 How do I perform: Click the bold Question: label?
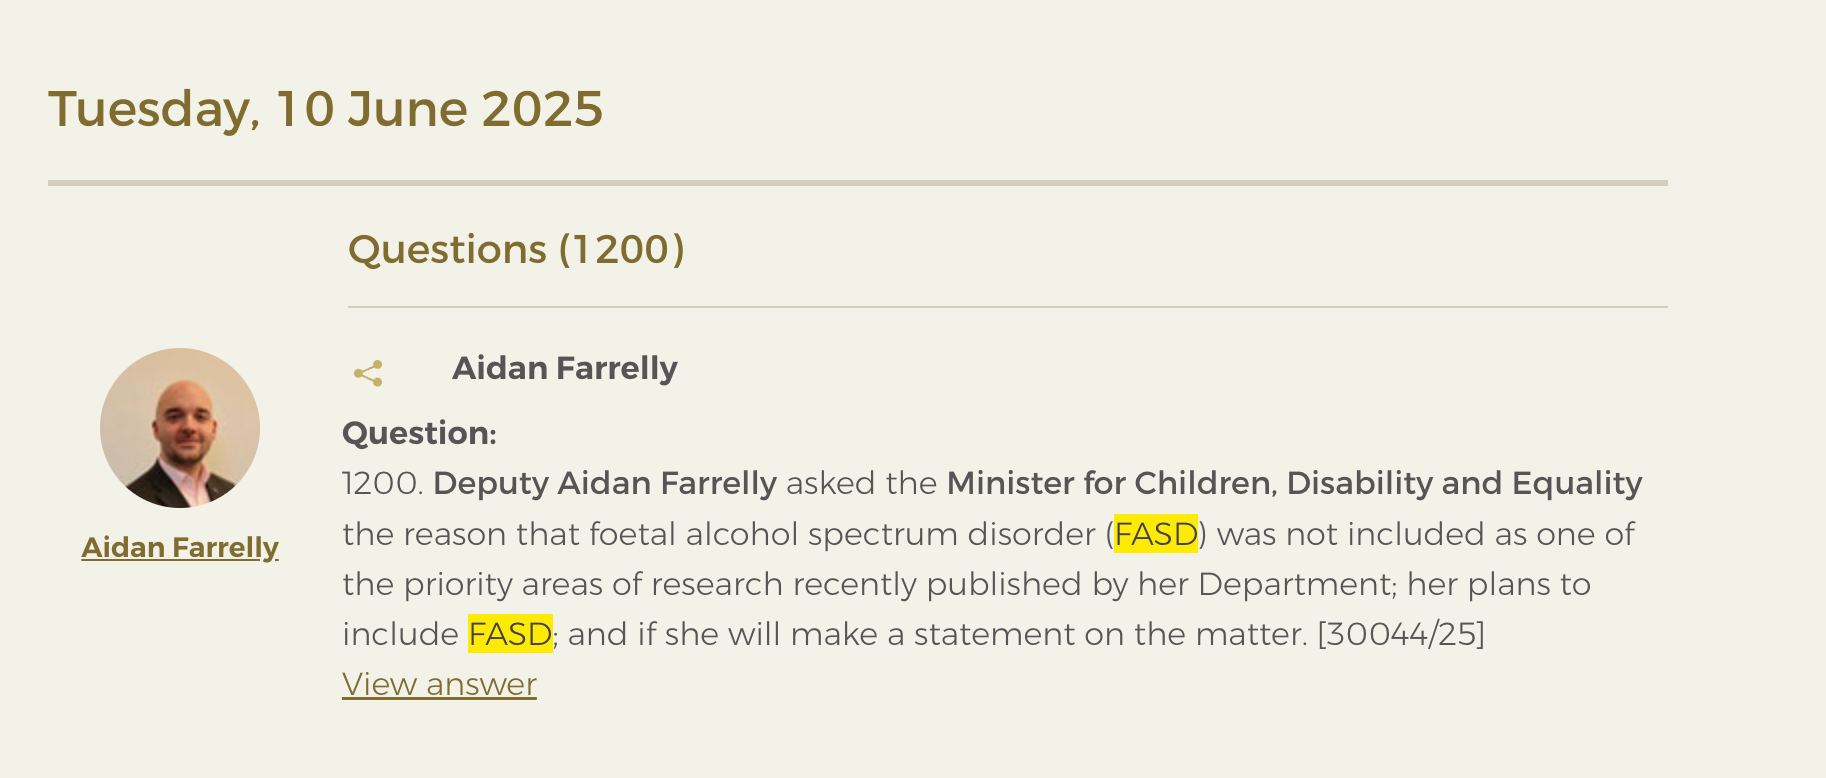(419, 433)
